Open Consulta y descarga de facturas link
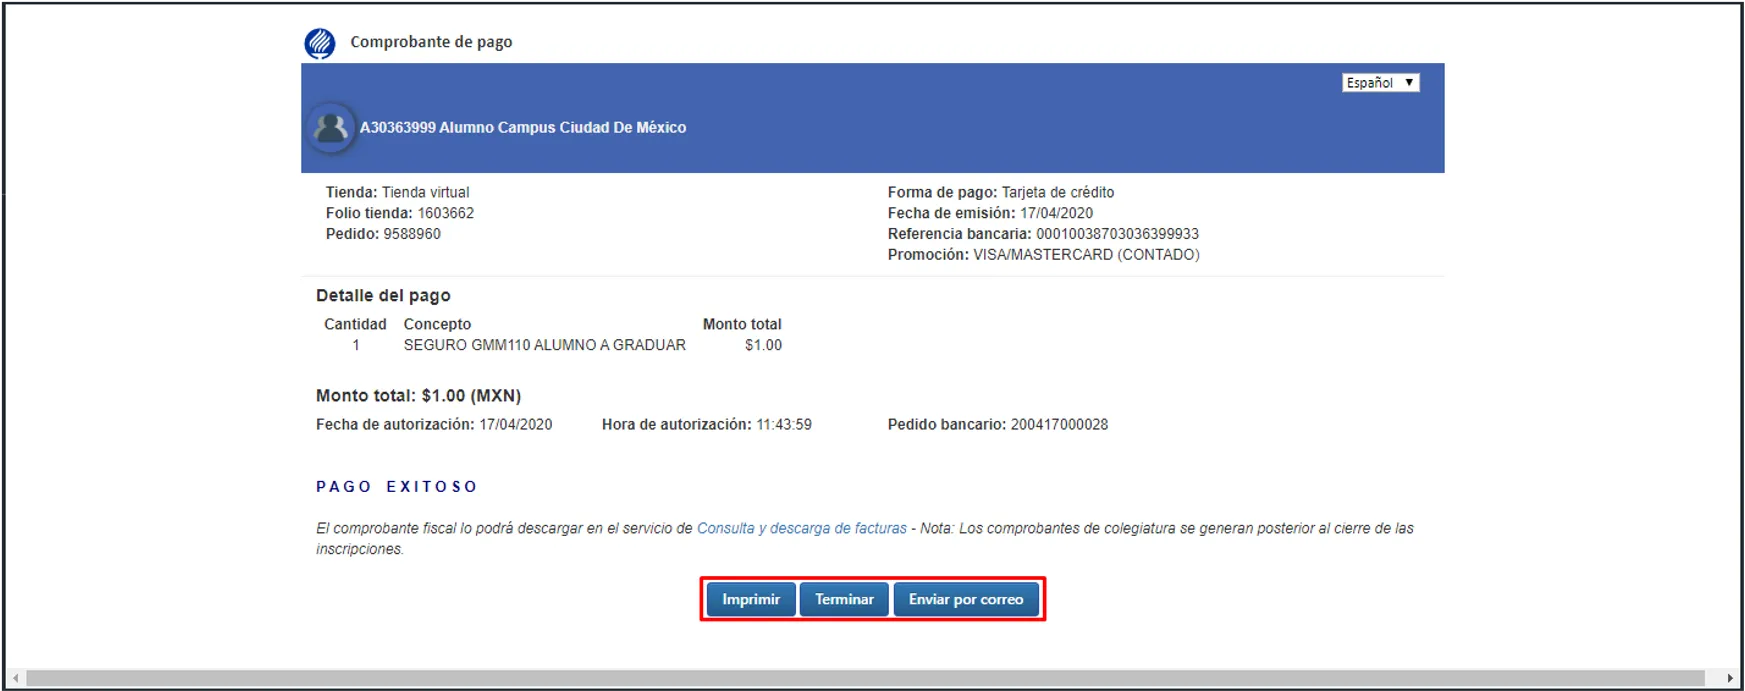The height and width of the screenshot is (691, 1745). (802, 528)
